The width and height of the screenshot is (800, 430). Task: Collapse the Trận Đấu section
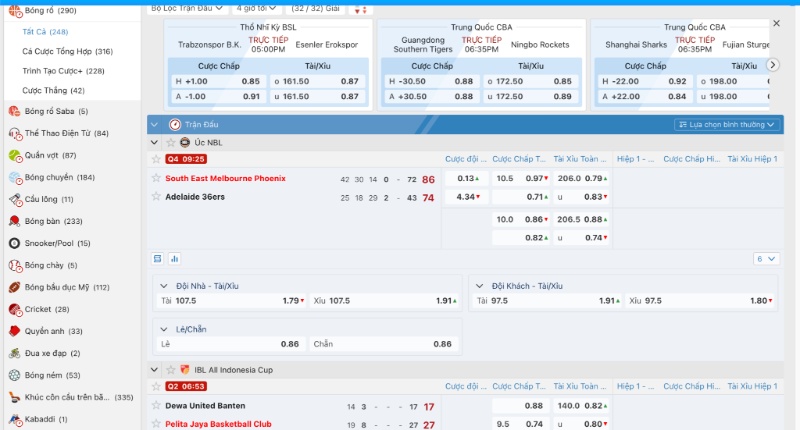click(156, 124)
